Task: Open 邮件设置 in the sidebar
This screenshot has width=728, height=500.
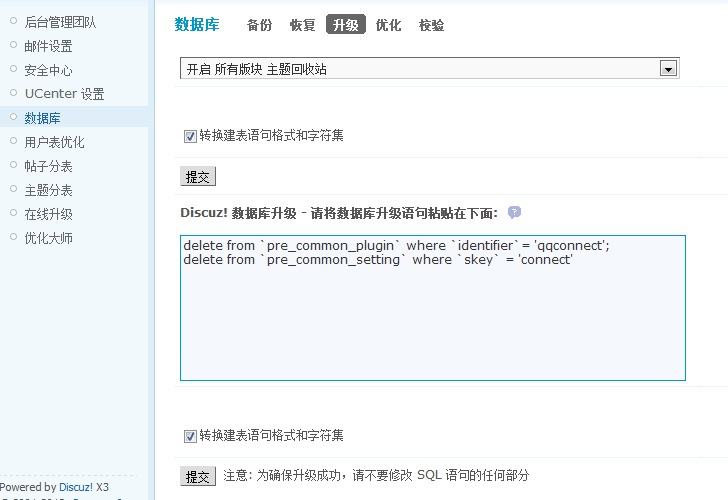Action: pyautogui.click(x=48, y=46)
